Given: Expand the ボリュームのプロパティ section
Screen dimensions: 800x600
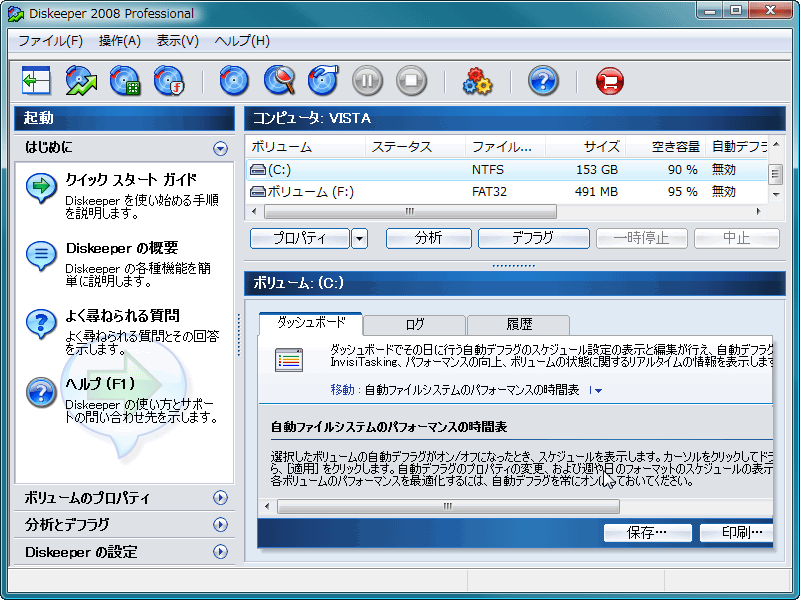Looking at the screenshot, I should point(220,497).
